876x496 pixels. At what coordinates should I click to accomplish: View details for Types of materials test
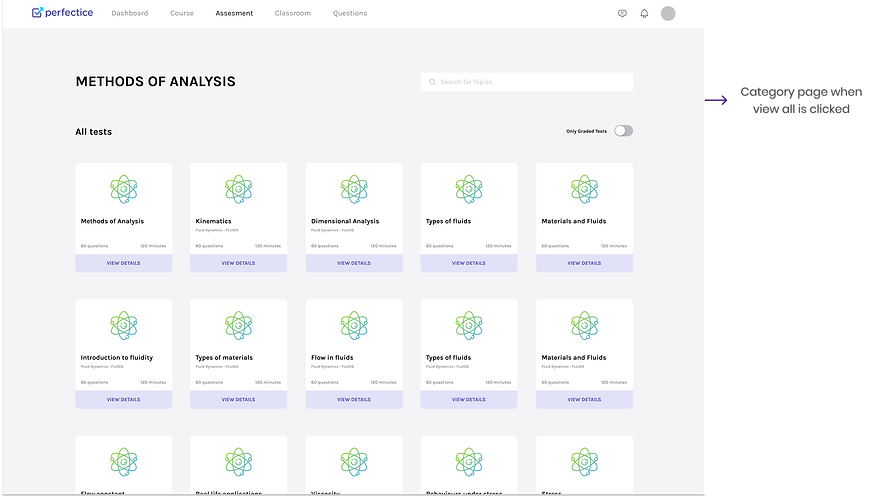click(x=239, y=399)
